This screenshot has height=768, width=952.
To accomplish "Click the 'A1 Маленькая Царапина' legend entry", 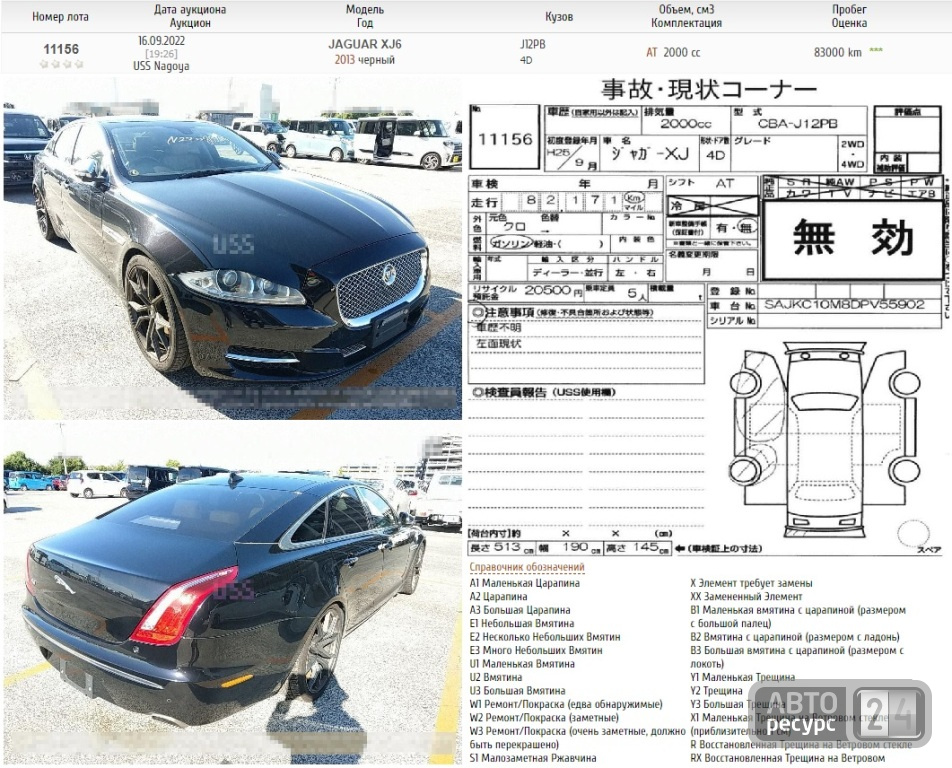I will pos(525,583).
